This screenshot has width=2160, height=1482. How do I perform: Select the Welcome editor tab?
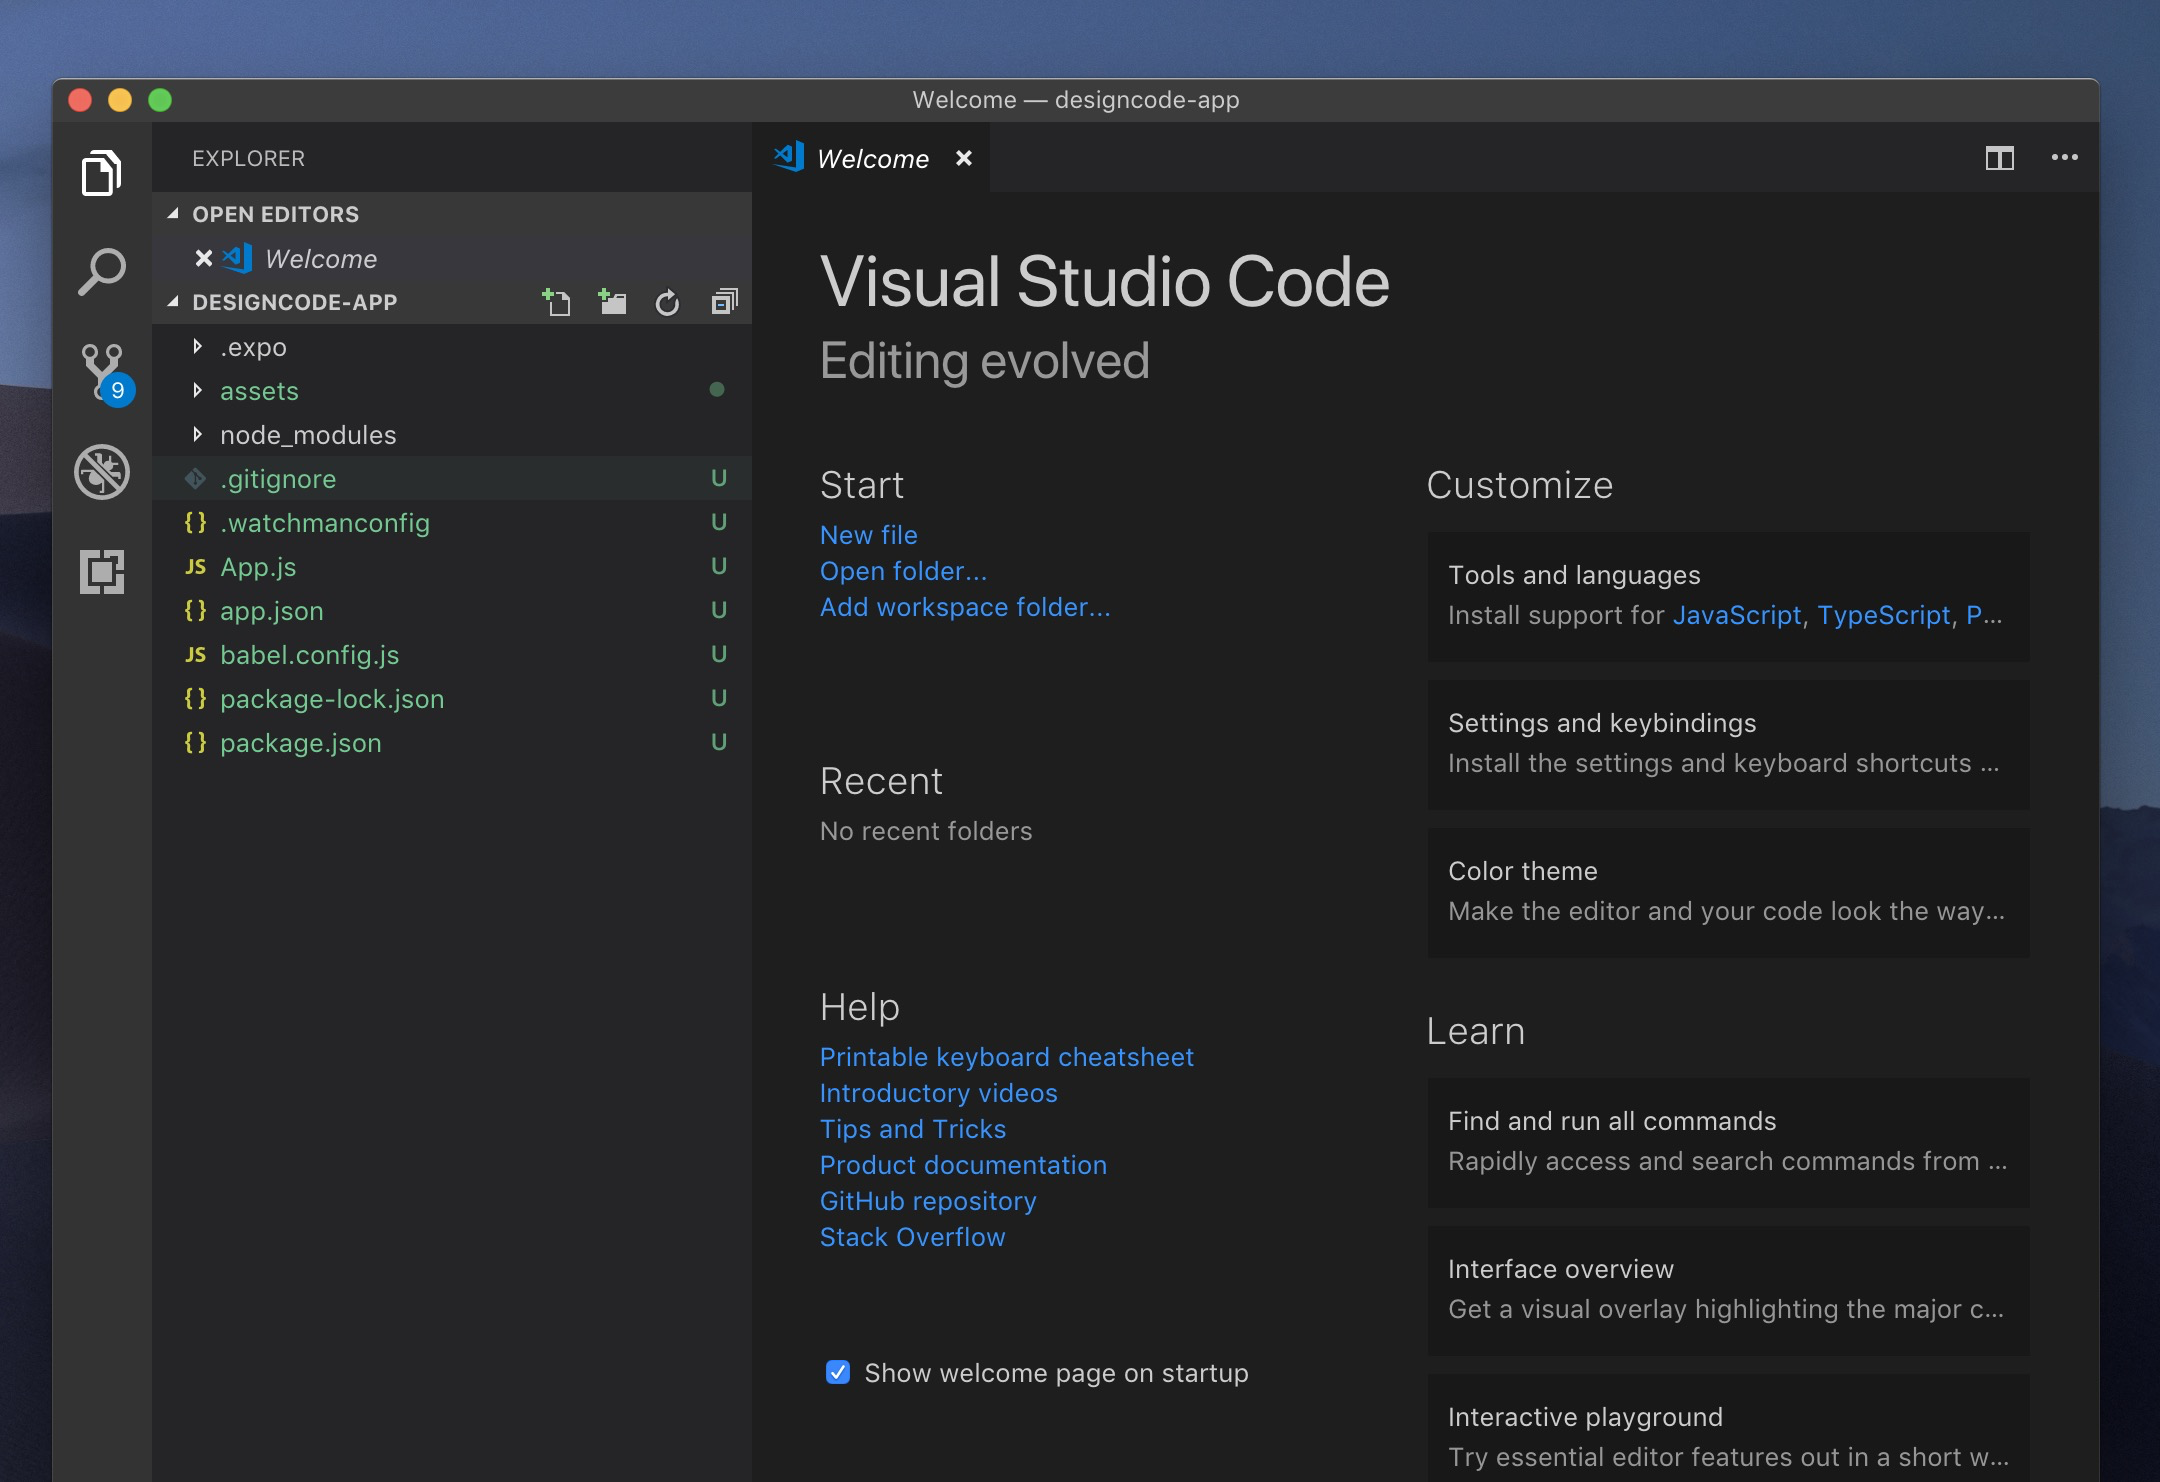click(x=872, y=159)
